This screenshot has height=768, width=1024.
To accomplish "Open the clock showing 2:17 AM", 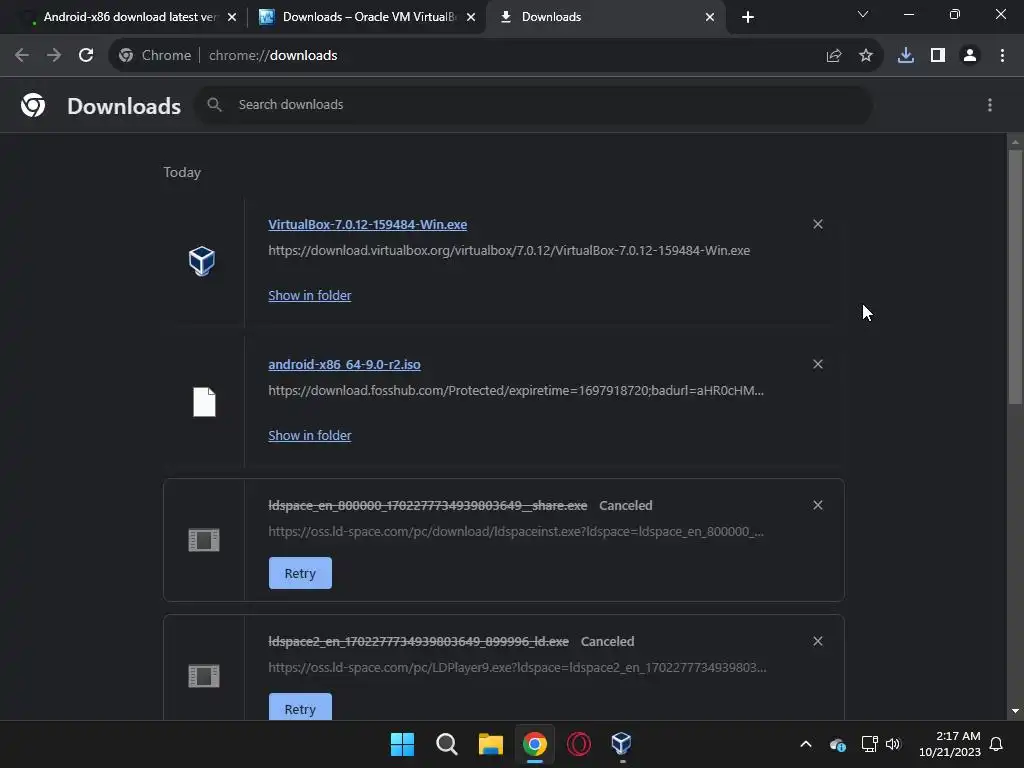I will point(950,744).
